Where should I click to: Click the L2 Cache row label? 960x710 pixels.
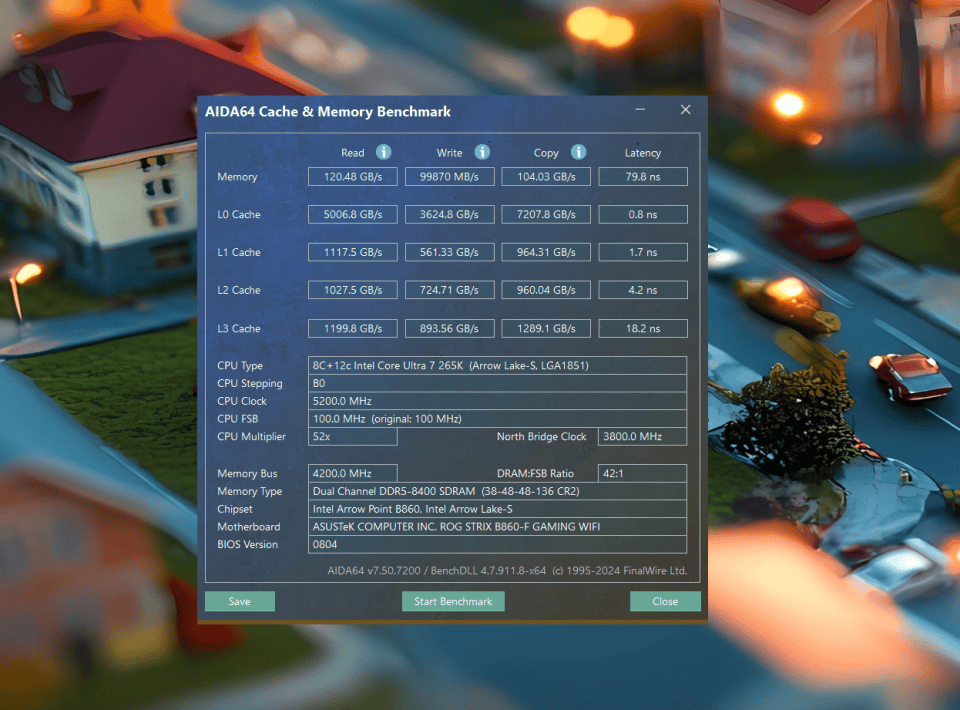click(239, 290)
